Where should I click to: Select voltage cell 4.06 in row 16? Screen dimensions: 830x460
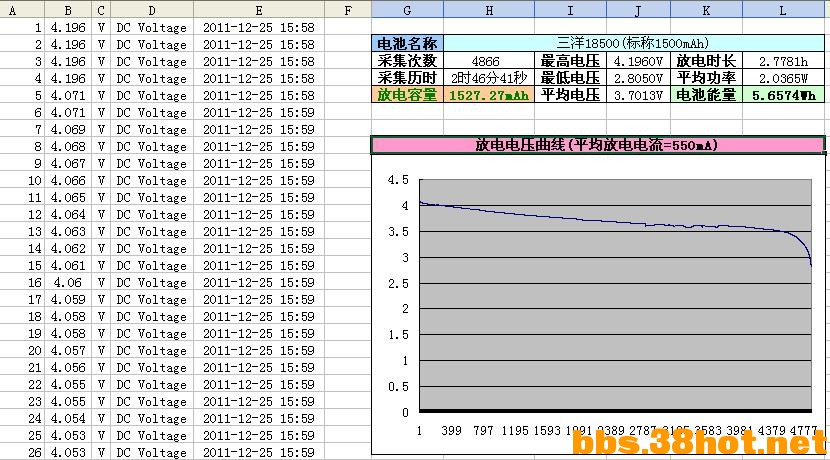coord(68,283)
